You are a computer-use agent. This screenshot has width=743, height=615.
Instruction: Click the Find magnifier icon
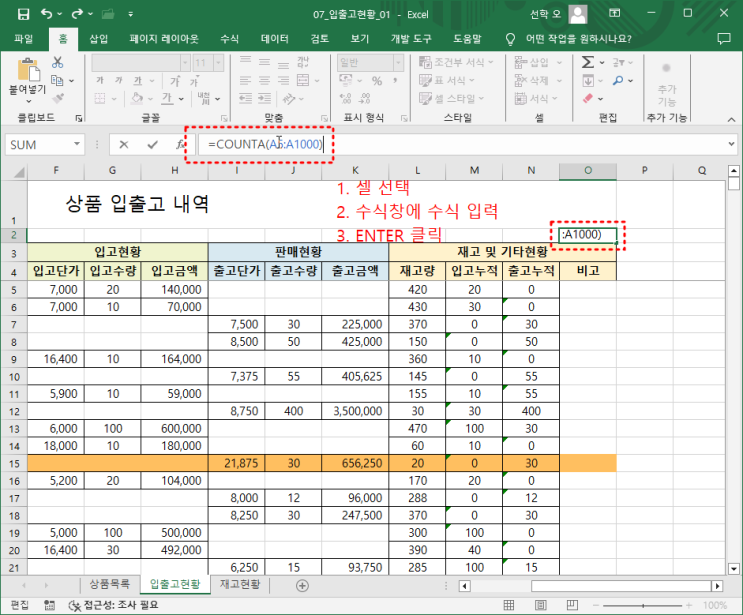tap(617, 80)
